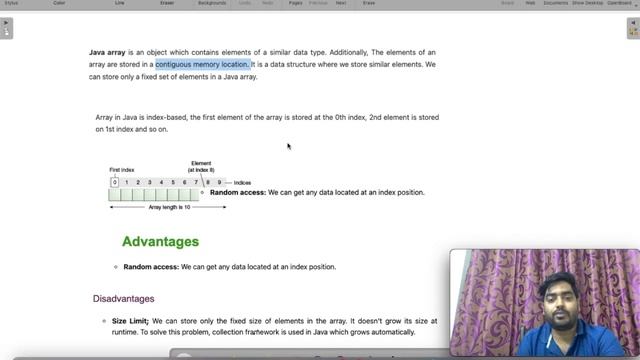
Task: Click the green 'Advantages' heading
Action: tap(160, 241)
